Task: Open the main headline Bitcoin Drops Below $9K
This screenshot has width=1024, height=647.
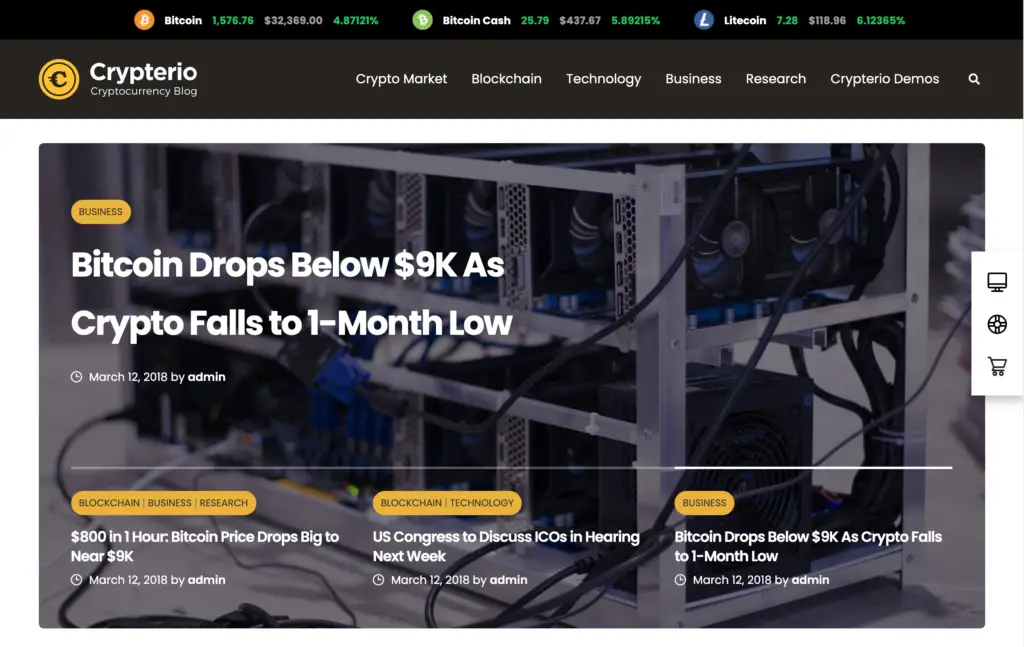Action: click(x=291, y=294)
